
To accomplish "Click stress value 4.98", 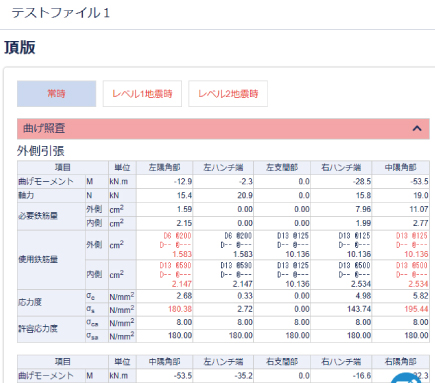I will 363,296.
